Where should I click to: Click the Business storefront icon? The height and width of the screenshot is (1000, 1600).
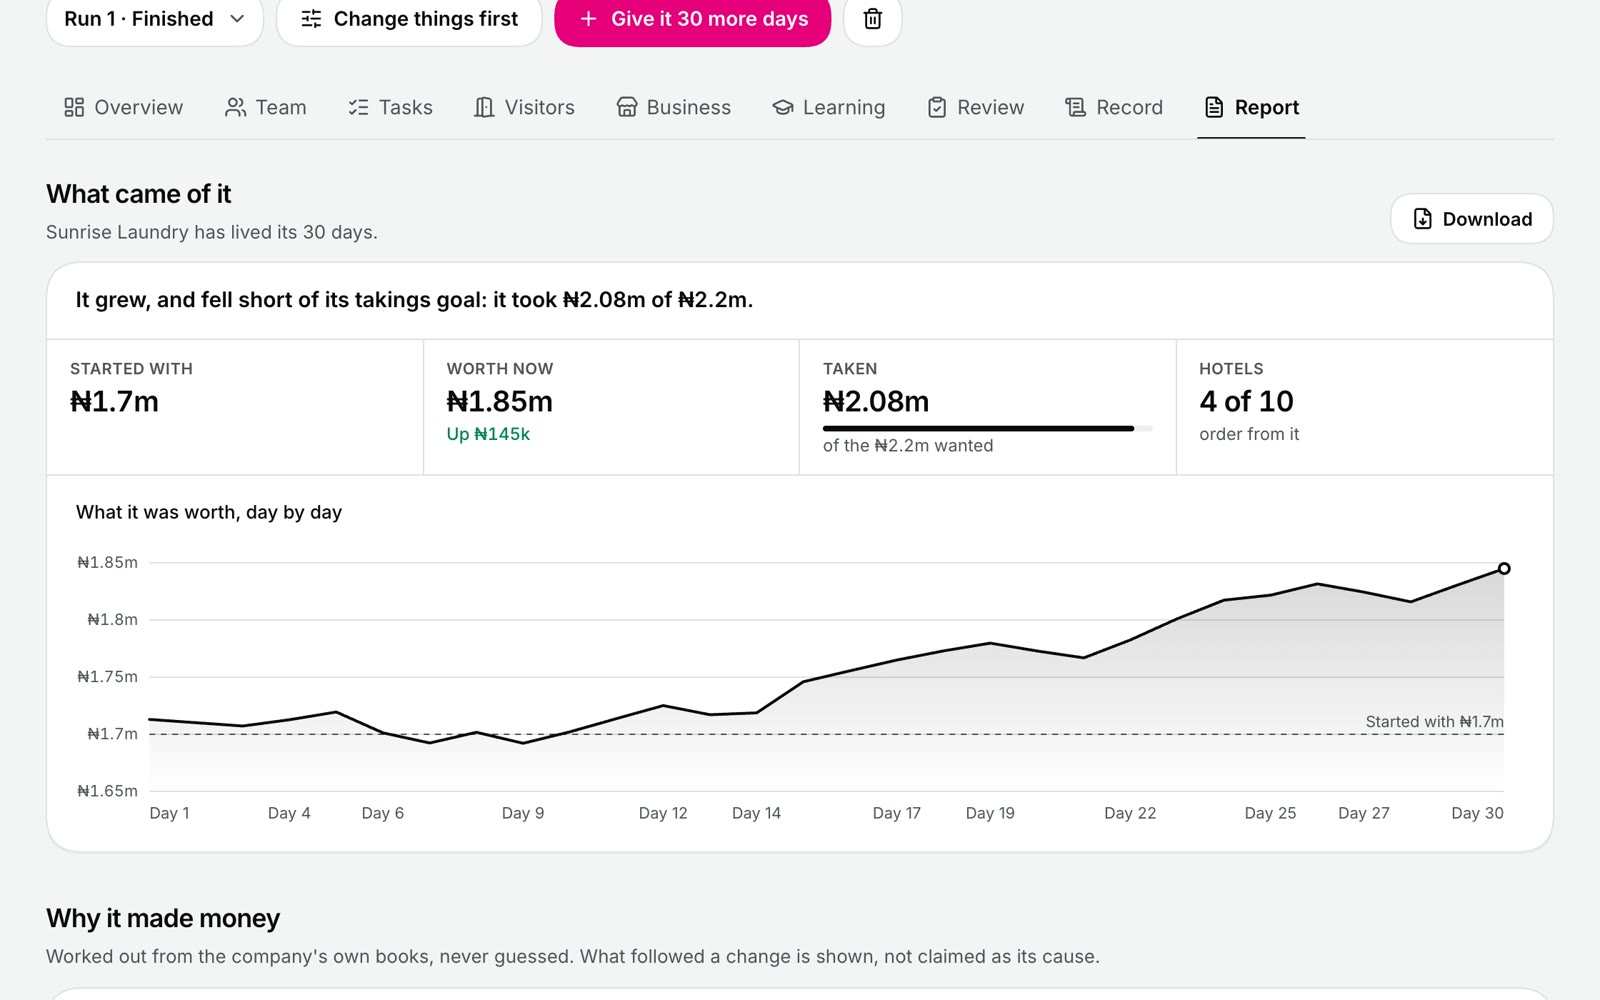[627, 107]
